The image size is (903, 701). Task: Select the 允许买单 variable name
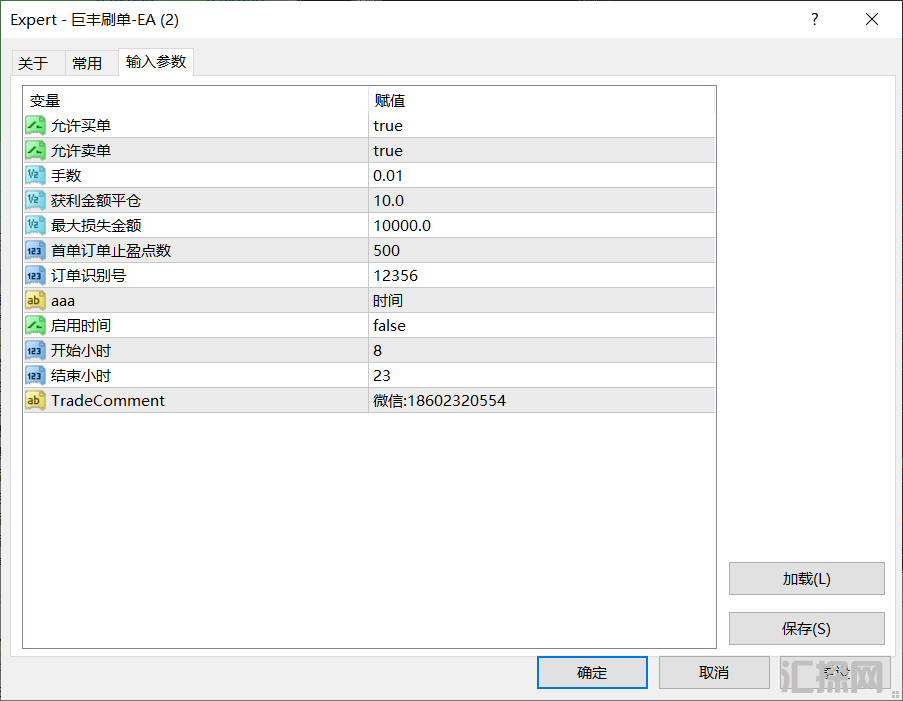[81, 126]
